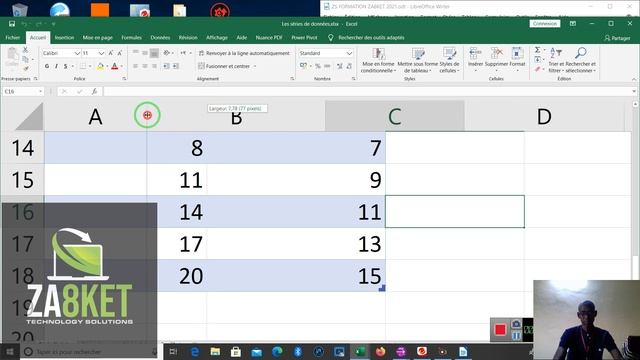Click AutoSum sigma icon
640x360 pixels.
538,50
